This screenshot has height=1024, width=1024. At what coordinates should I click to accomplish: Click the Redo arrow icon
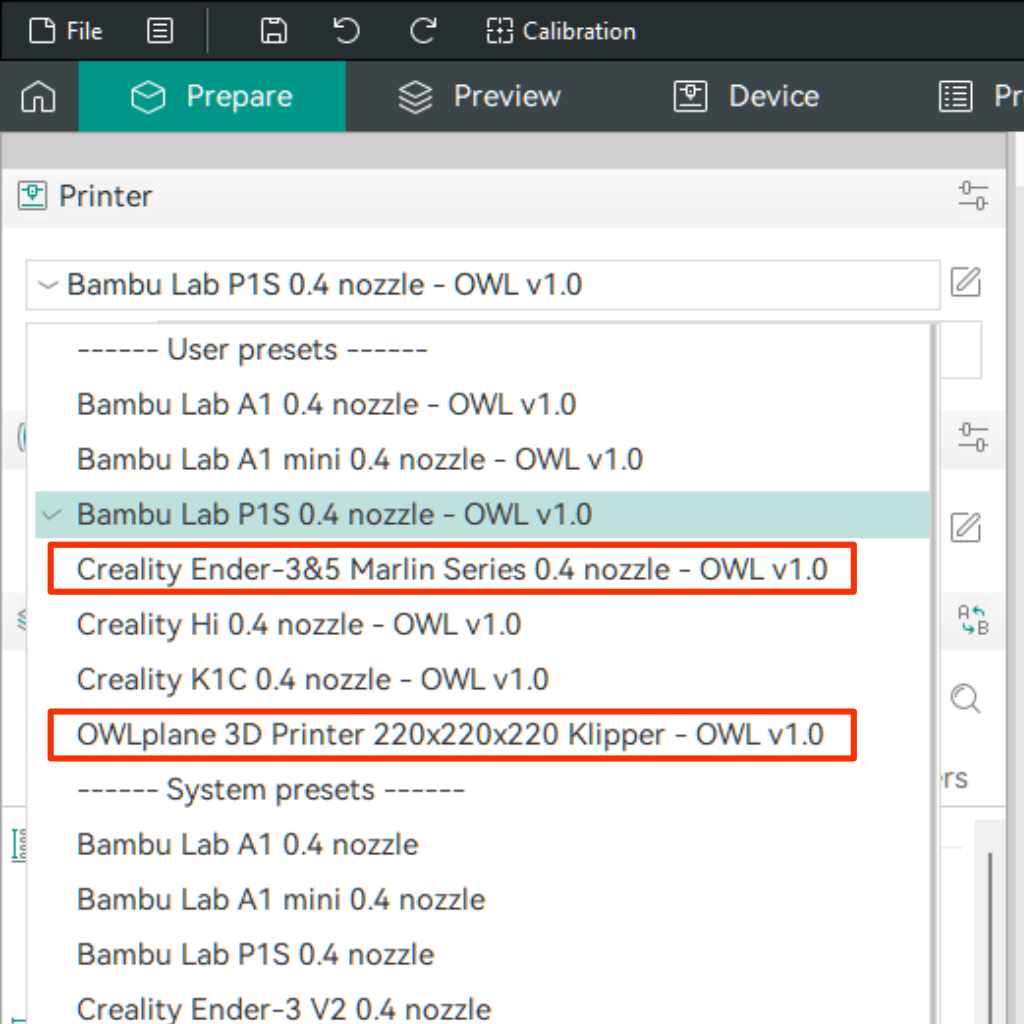[422, 31]
